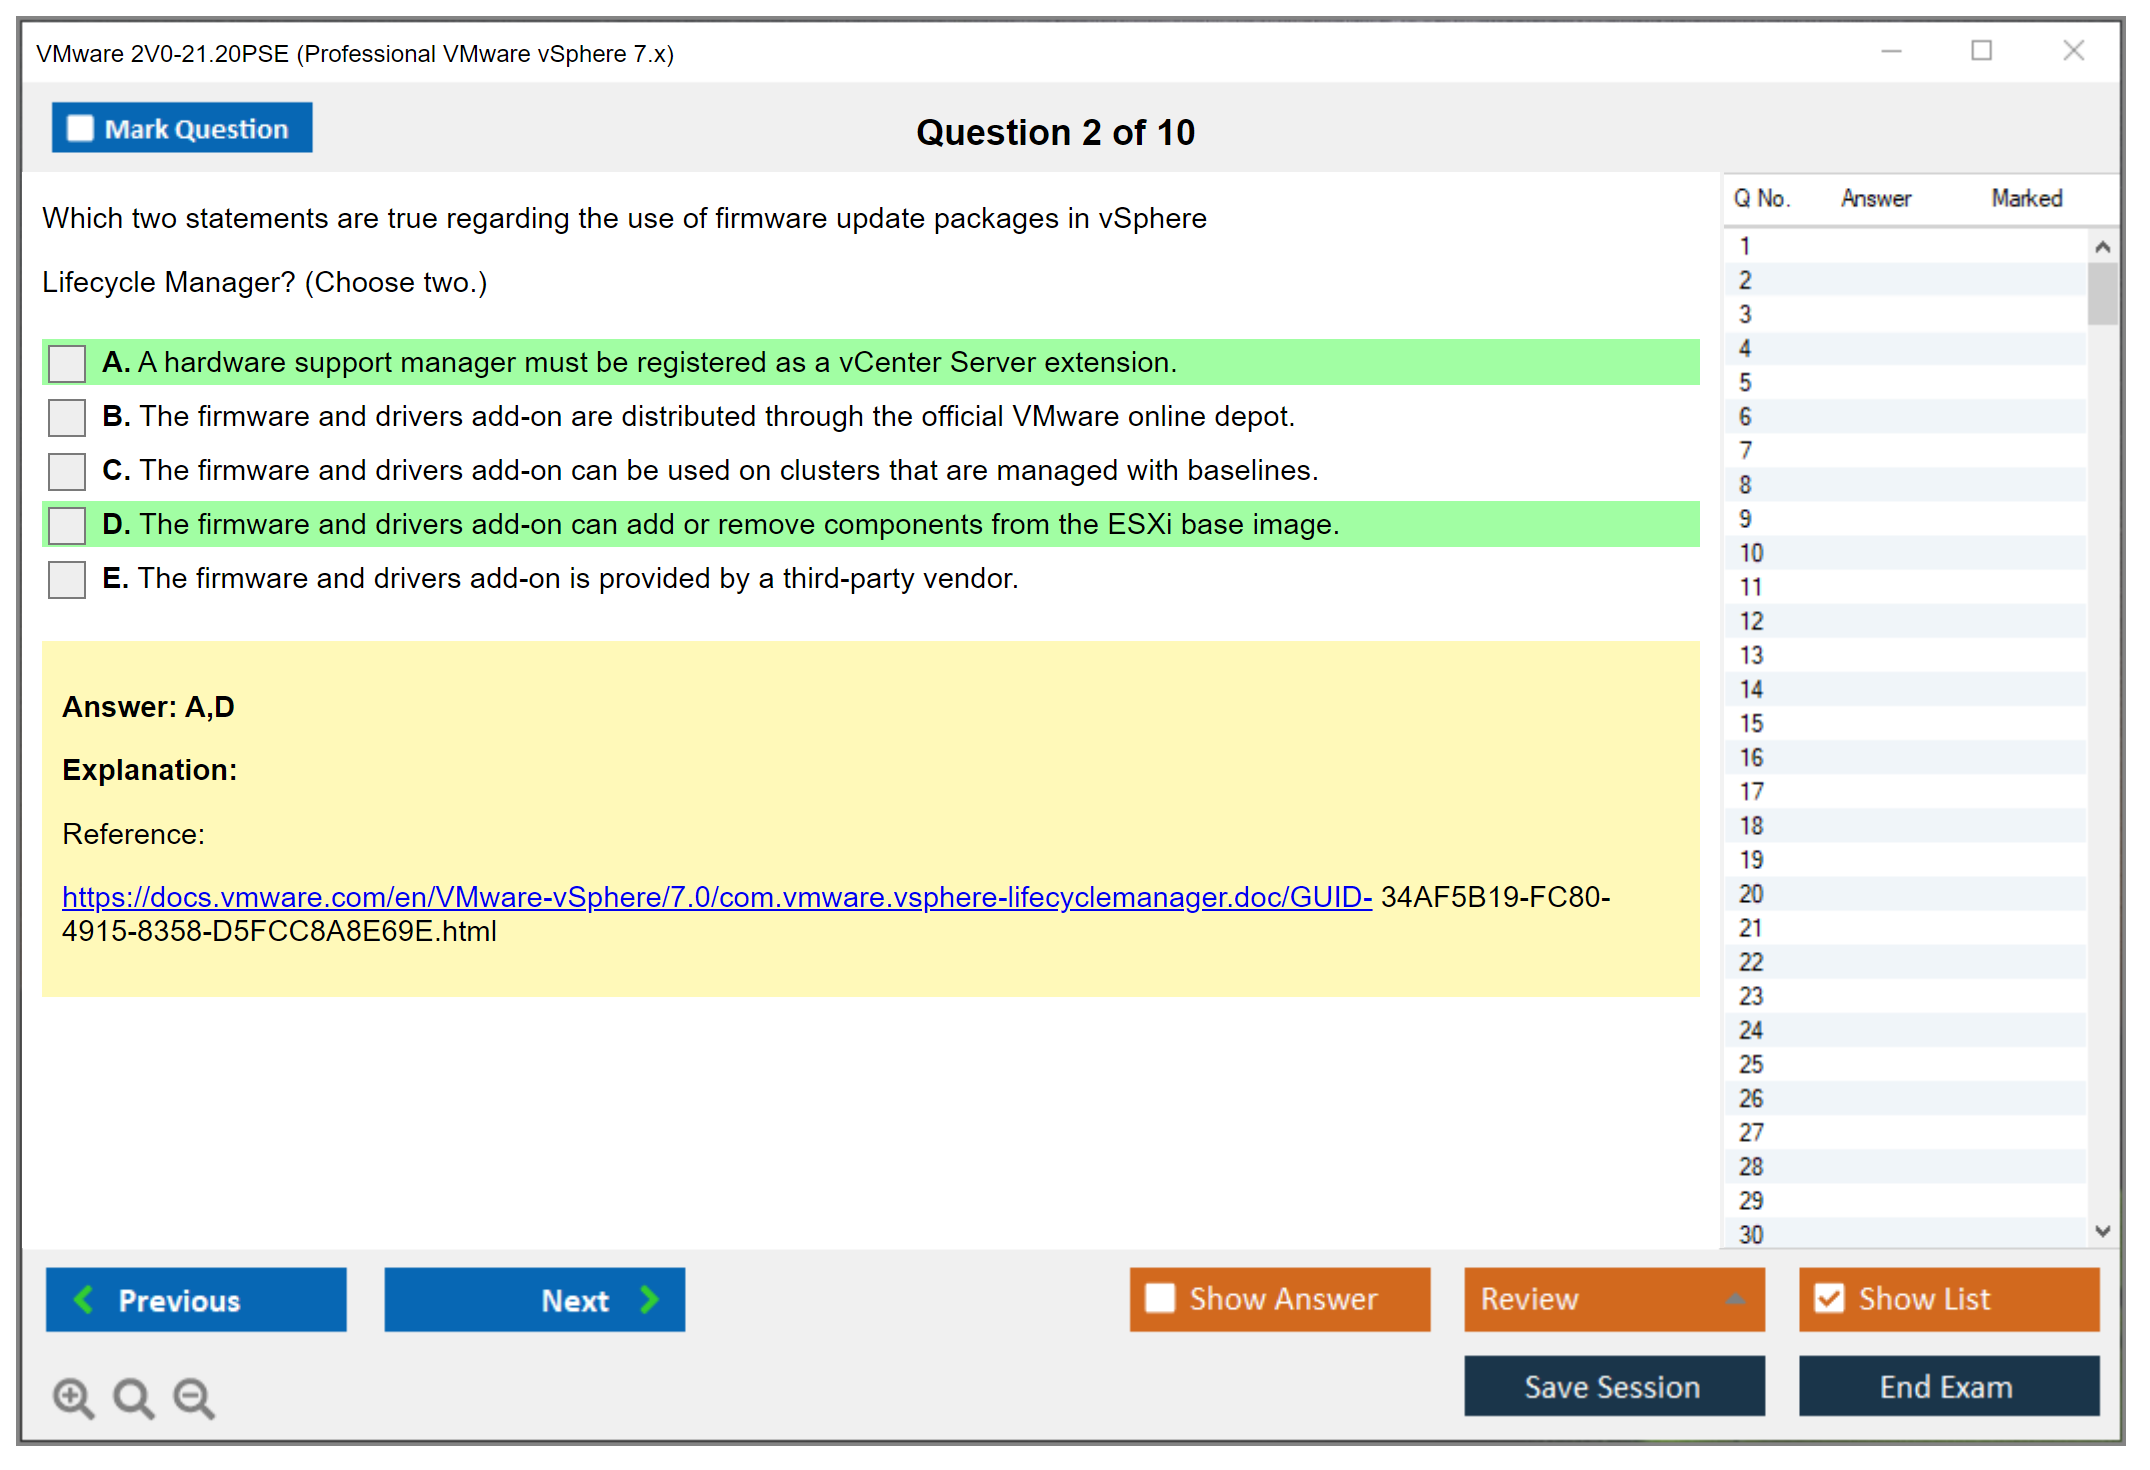Tick the checkbox for option D
Image resolution: width=2150 pixels, height=1470 pixels.
(67, 525)
